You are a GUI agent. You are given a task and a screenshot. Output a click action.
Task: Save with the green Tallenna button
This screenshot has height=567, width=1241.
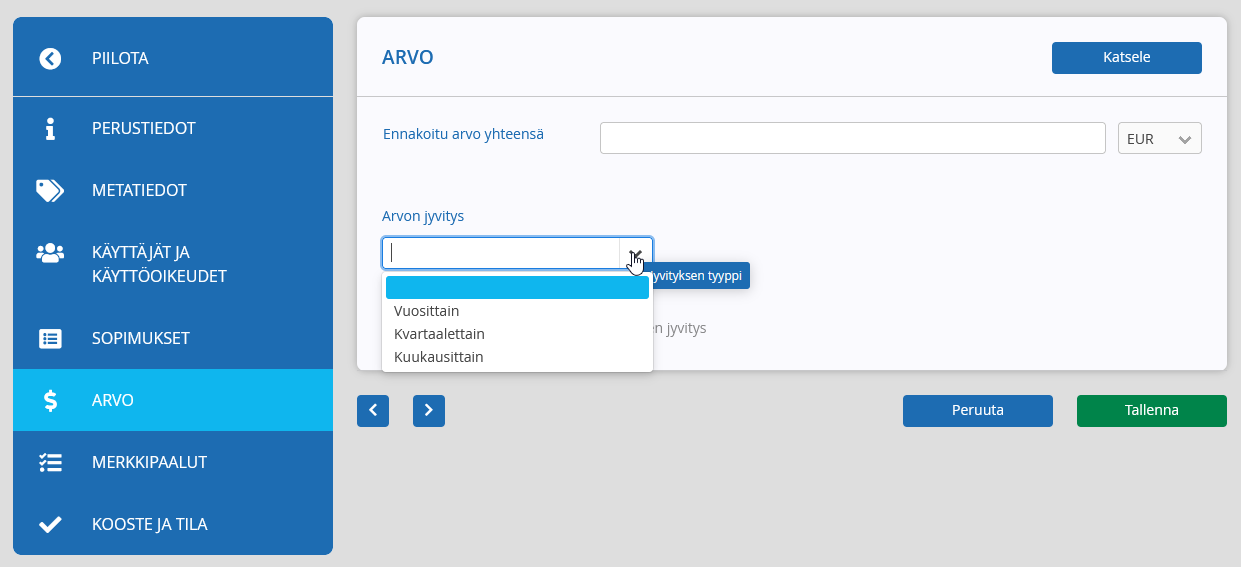(x=1152, y=411)
